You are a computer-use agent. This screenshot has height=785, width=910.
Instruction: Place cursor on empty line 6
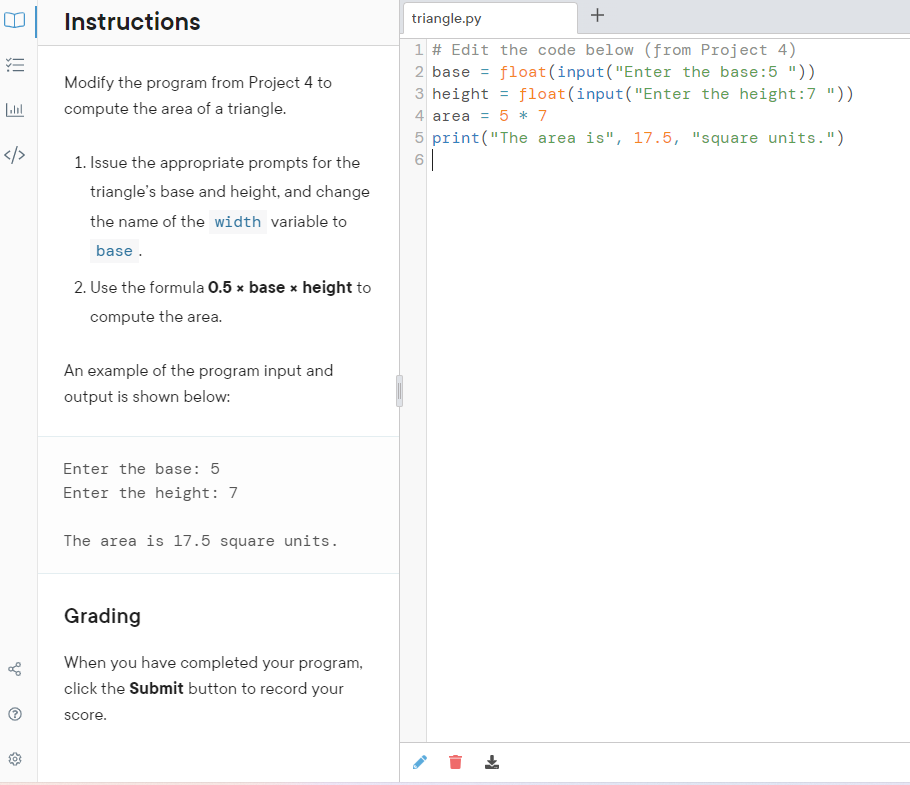(667, 160)
